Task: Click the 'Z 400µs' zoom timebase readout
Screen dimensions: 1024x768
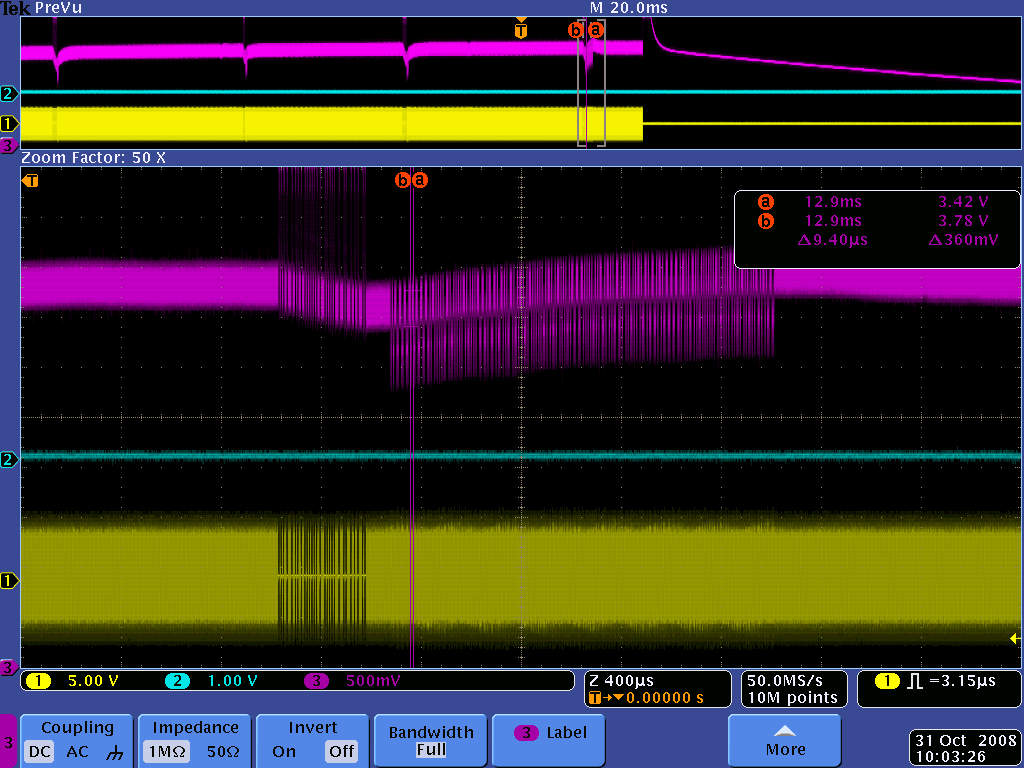Action: tap(622, 681)
